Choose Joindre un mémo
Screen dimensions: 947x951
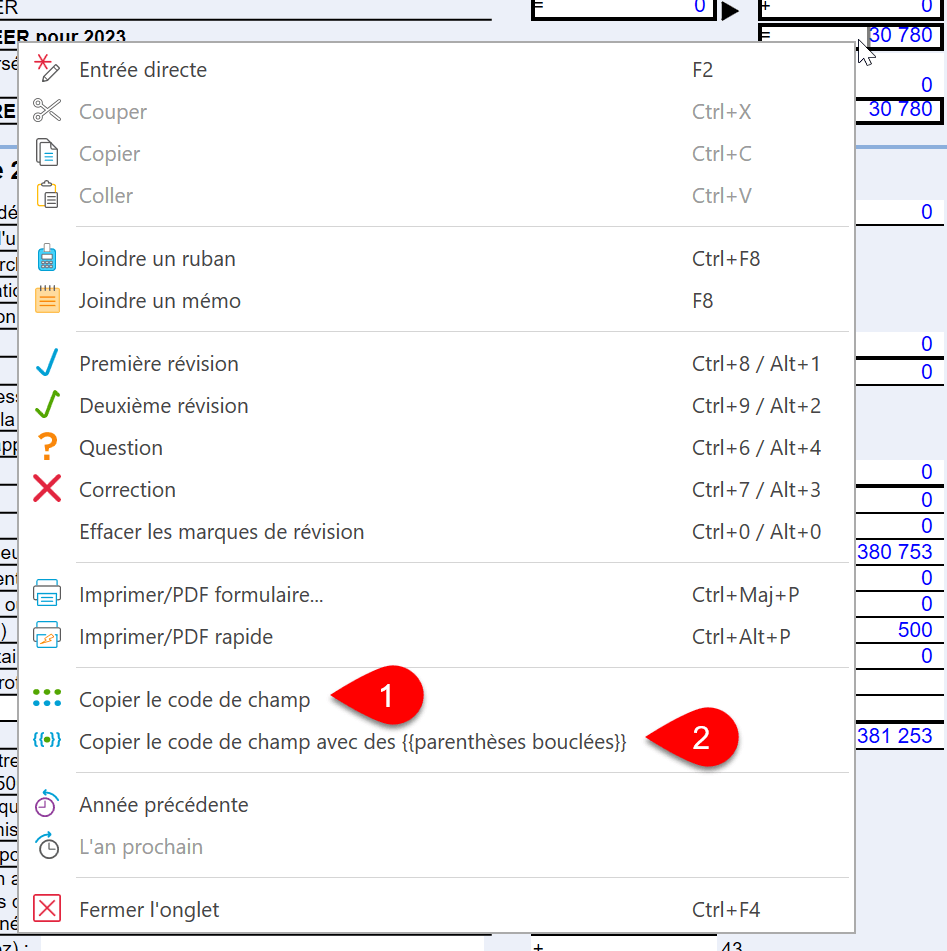(x=436, y=300)
